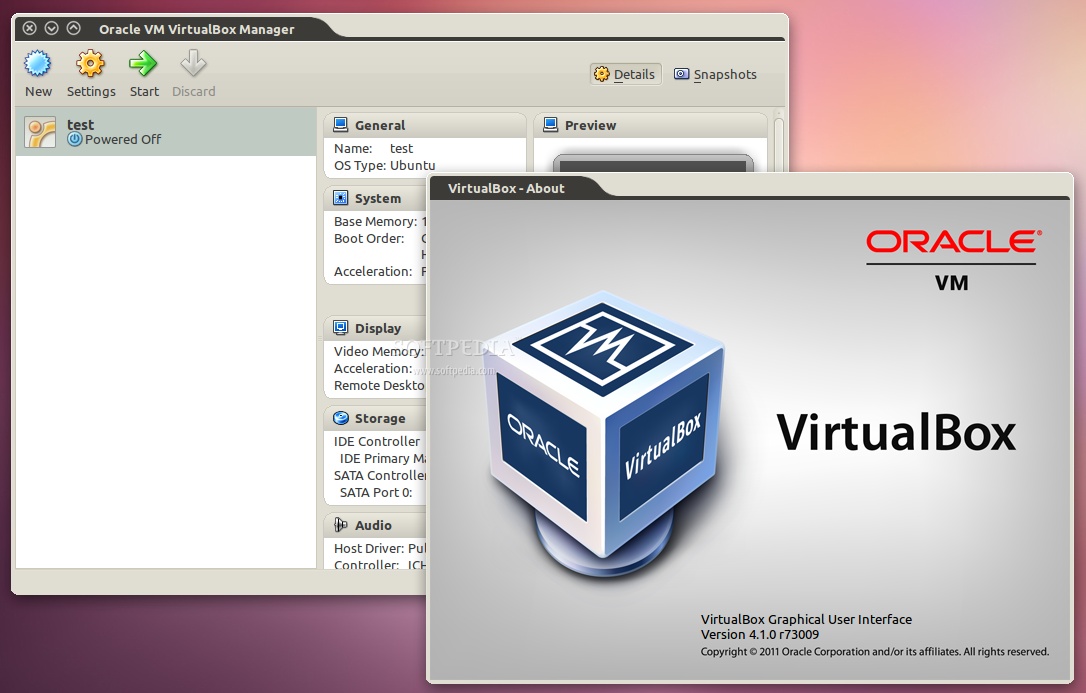This screenshot has height=693, width=1086.
Task: Click 'SATA Port 0:' in Storage section
Action: click(376, 492)
